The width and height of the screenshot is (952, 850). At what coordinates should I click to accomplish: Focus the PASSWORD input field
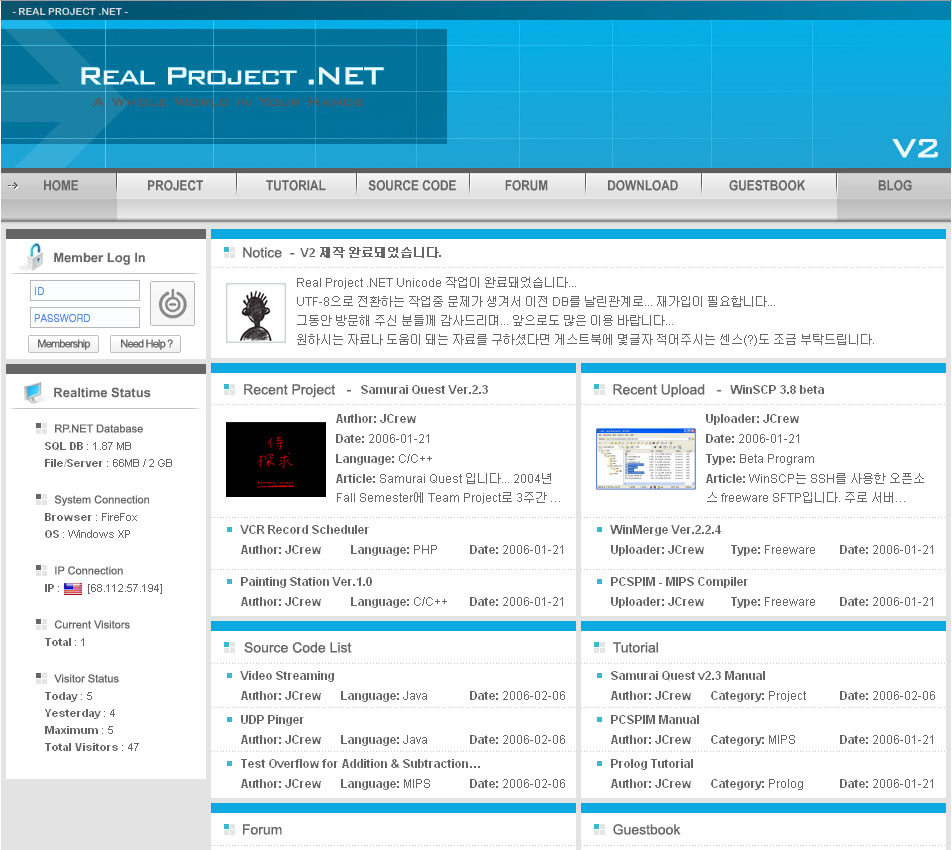point(85,318)
